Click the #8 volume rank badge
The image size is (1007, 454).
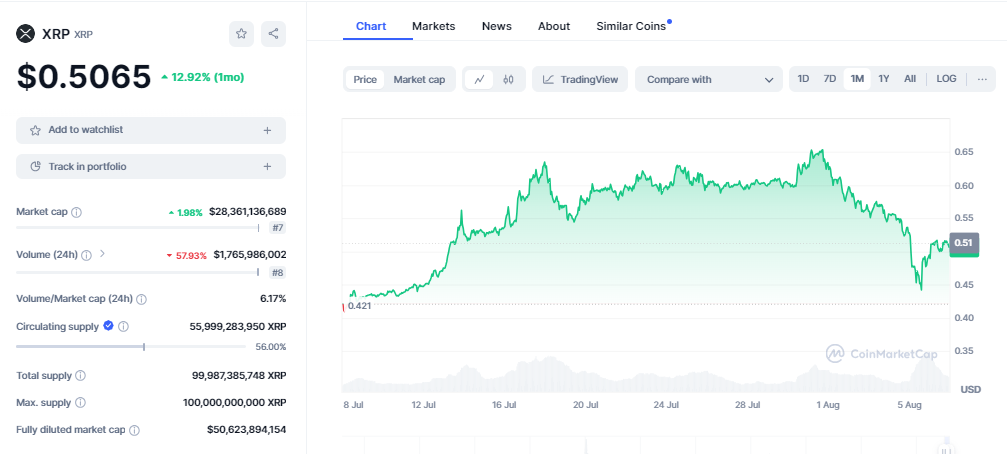(x=277, y=273)
